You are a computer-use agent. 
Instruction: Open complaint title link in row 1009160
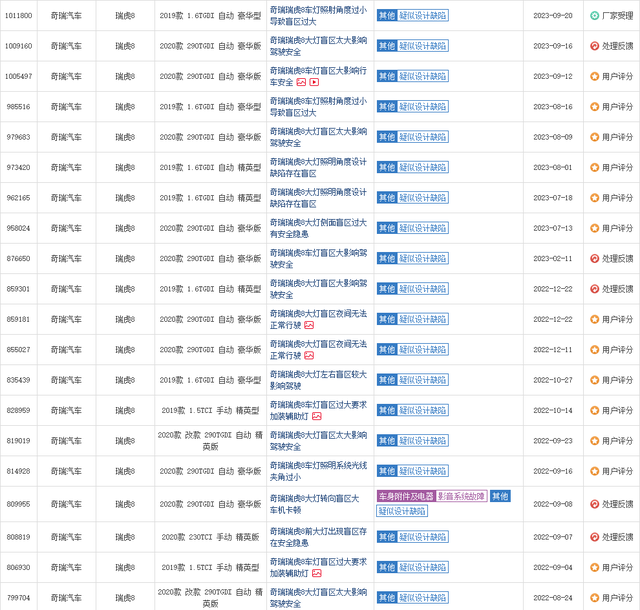[x=318, y=46]
